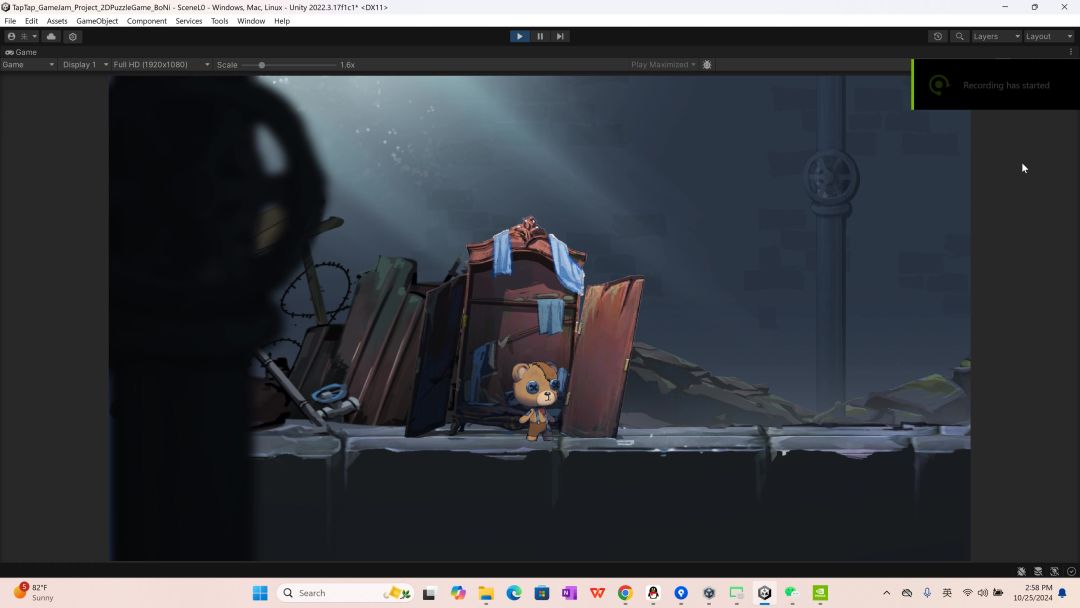Open QQ penguin app from the taskbar
1080x608 pixels.
(x=653, y=593)
